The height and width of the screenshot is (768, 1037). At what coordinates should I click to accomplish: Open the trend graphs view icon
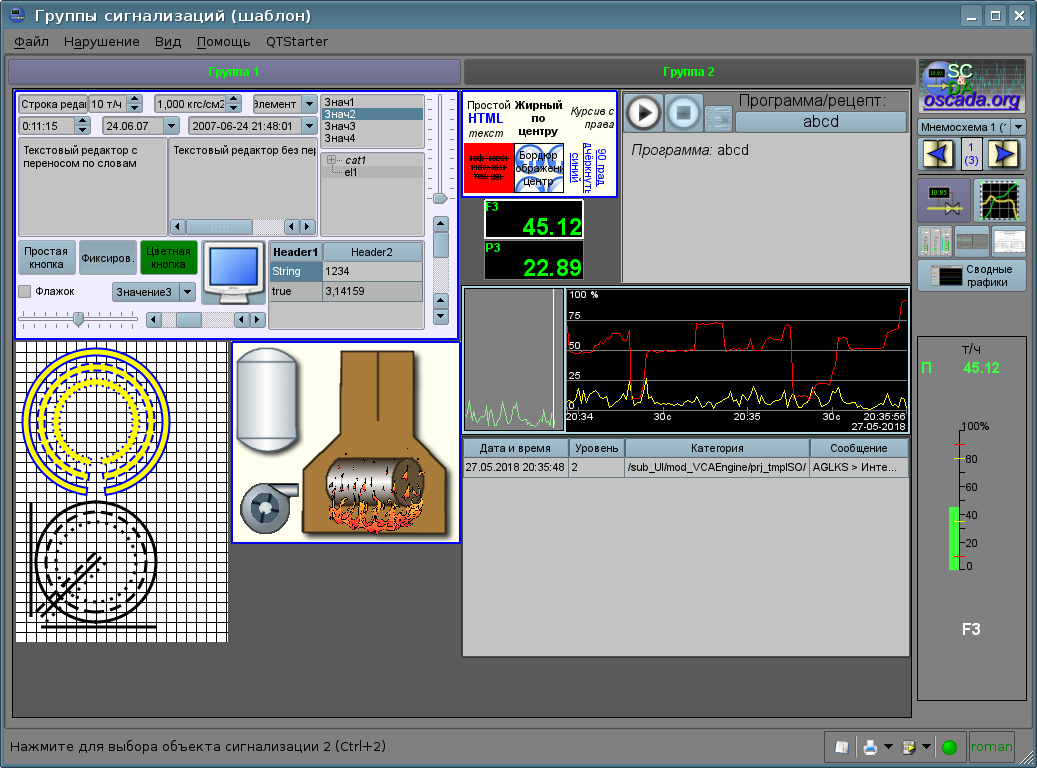(x=1000, y=200)
